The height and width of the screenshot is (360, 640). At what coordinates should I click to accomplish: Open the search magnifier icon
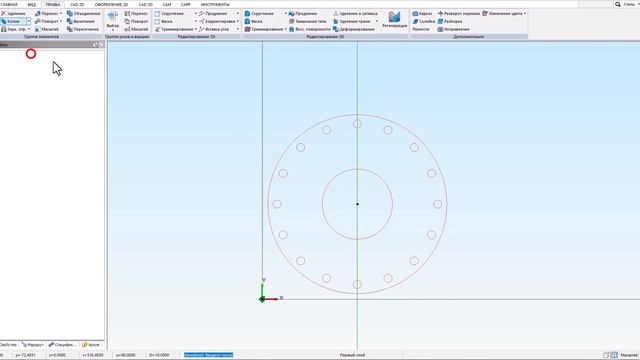(618, 4)
